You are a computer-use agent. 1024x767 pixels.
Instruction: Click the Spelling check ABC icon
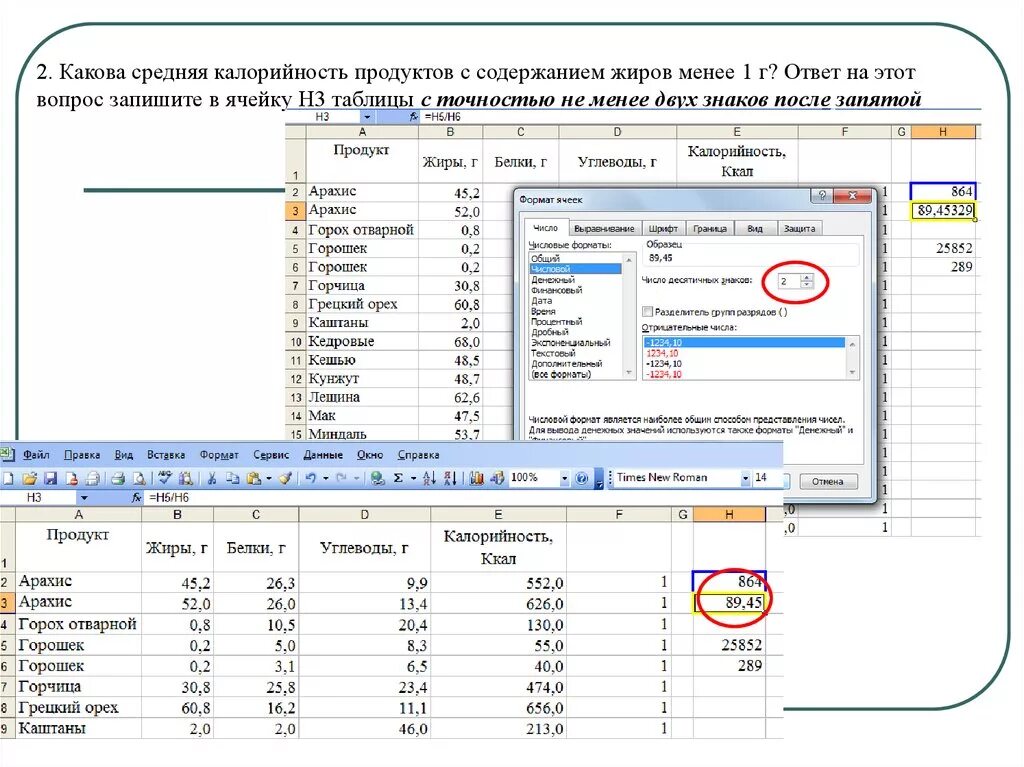[x=165, y=478]
